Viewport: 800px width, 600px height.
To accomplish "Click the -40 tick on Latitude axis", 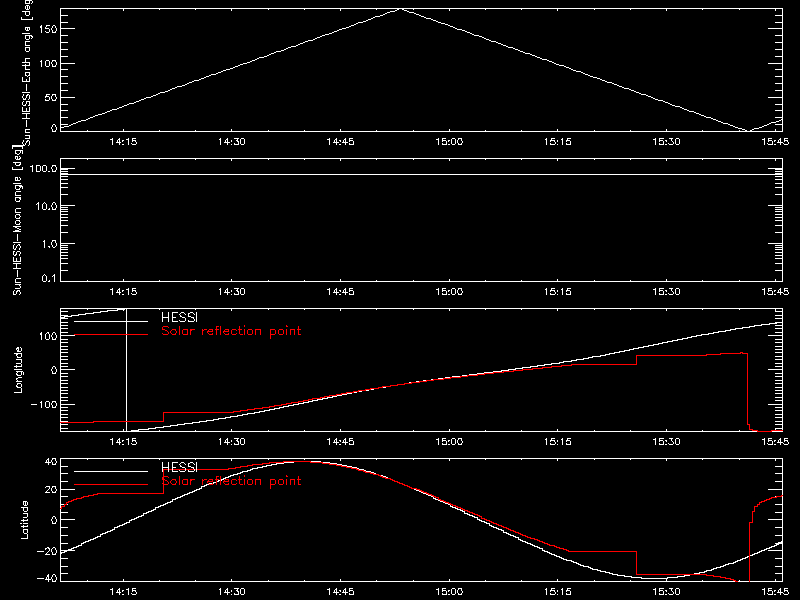I will [47, 579].
